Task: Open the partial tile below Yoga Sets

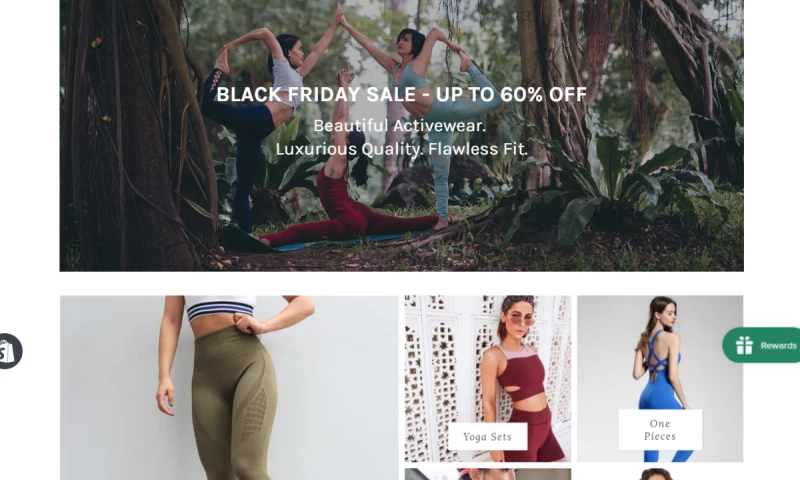Action: 488,474
